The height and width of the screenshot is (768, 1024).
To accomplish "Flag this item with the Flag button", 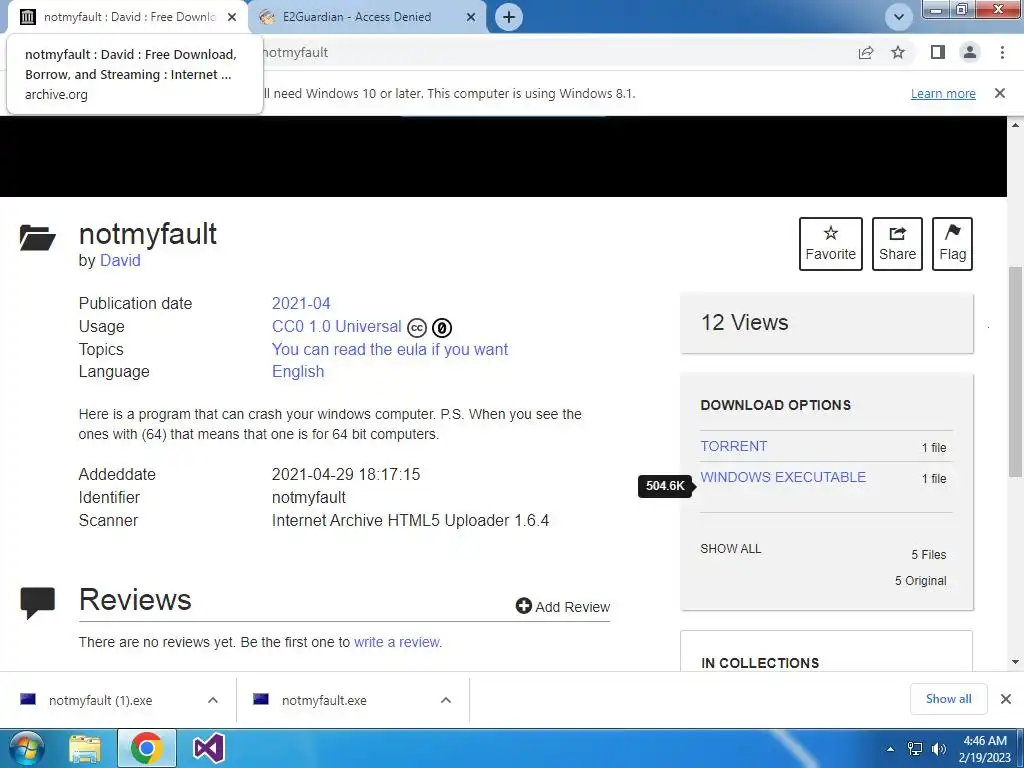I will coord(952,244).
